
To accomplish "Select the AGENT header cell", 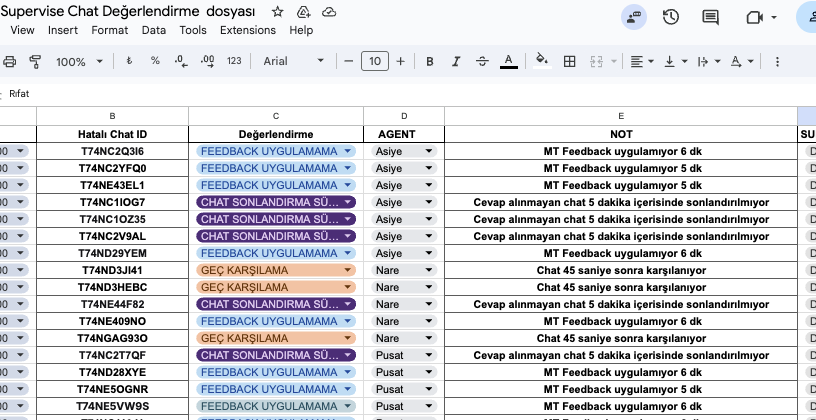I will point(404,134).
